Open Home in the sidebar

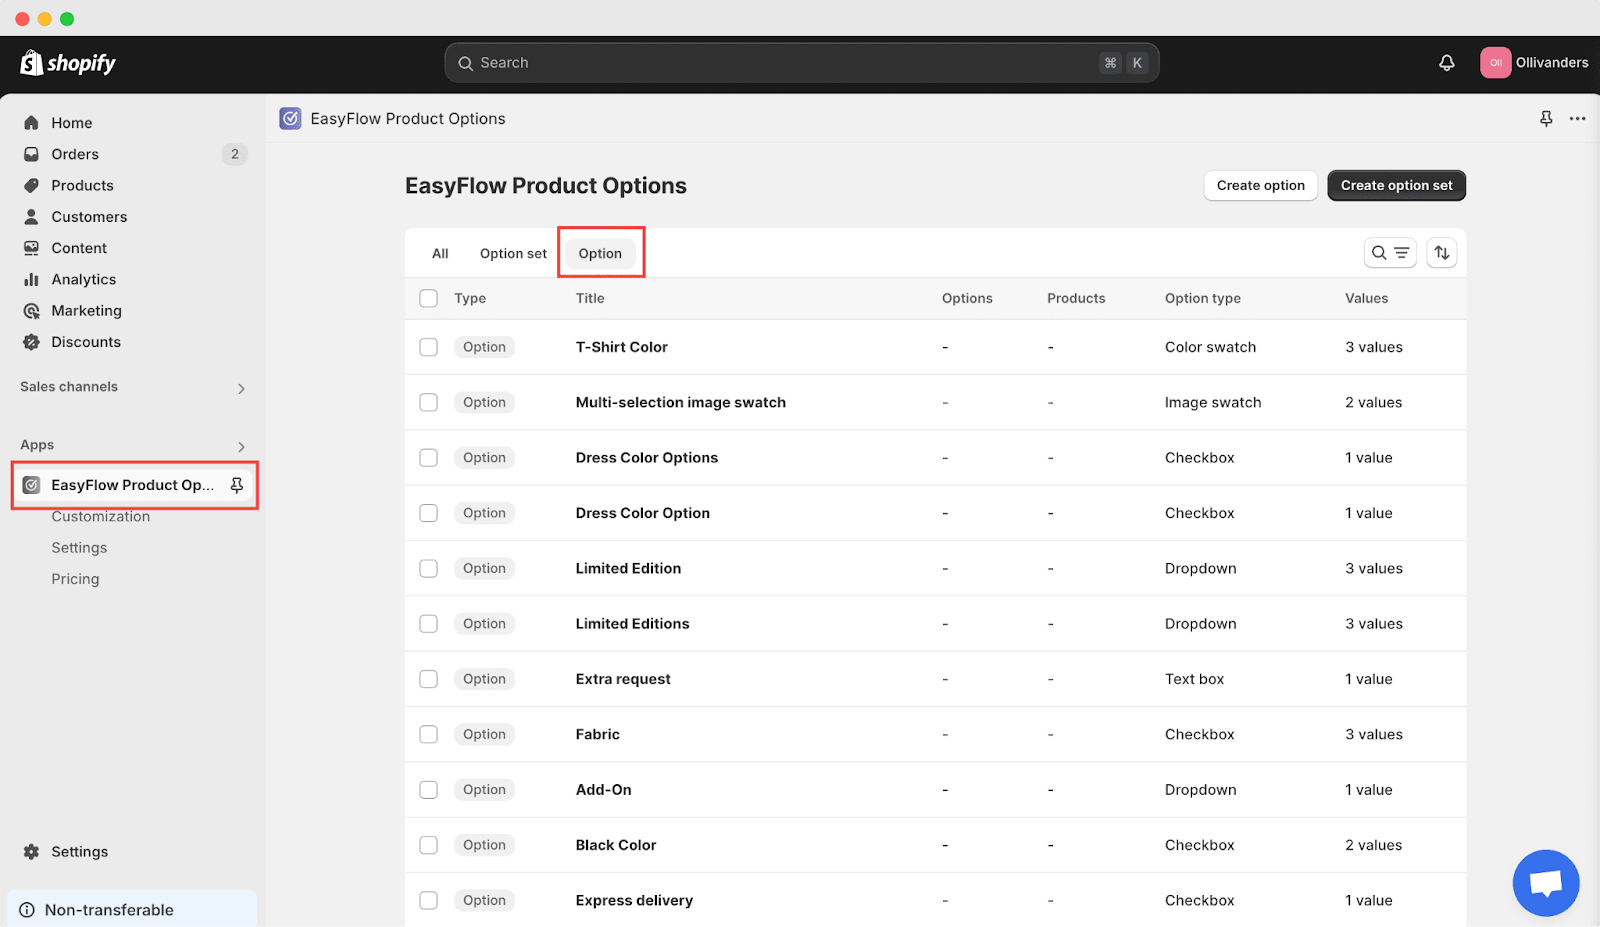pyautogui.click(x=71, y=123)
